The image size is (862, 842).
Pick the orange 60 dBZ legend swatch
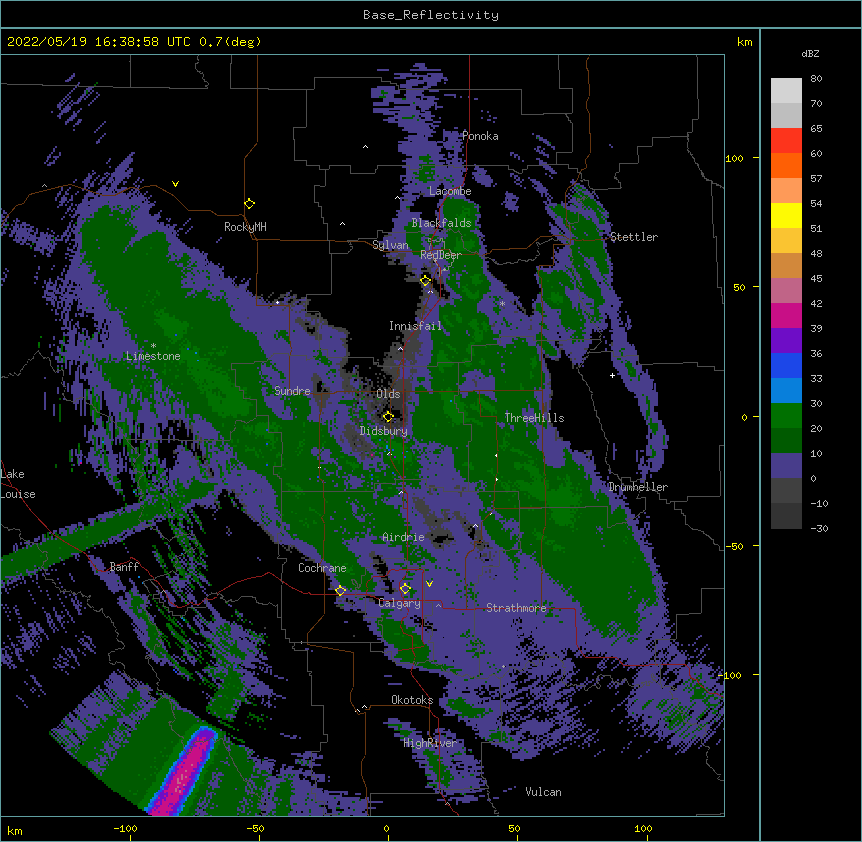pos(786,165)
